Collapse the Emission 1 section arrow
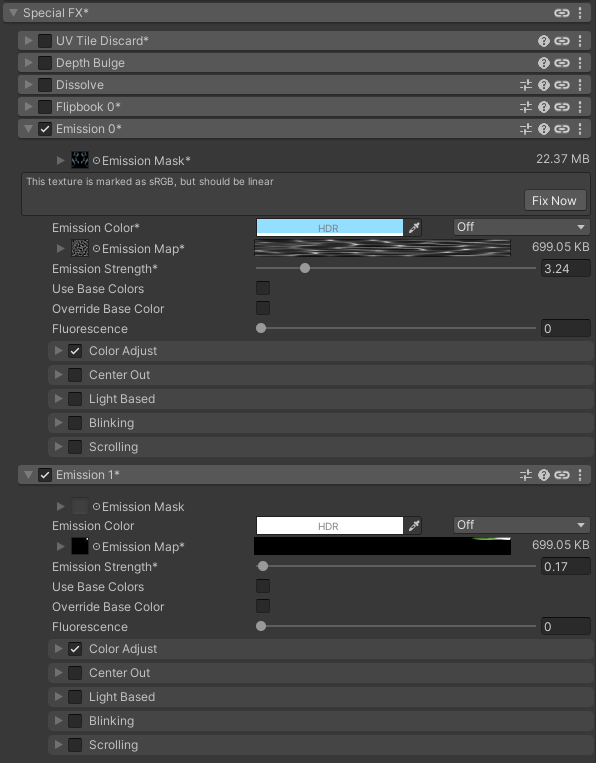596x763 pixels. (28, 474)
